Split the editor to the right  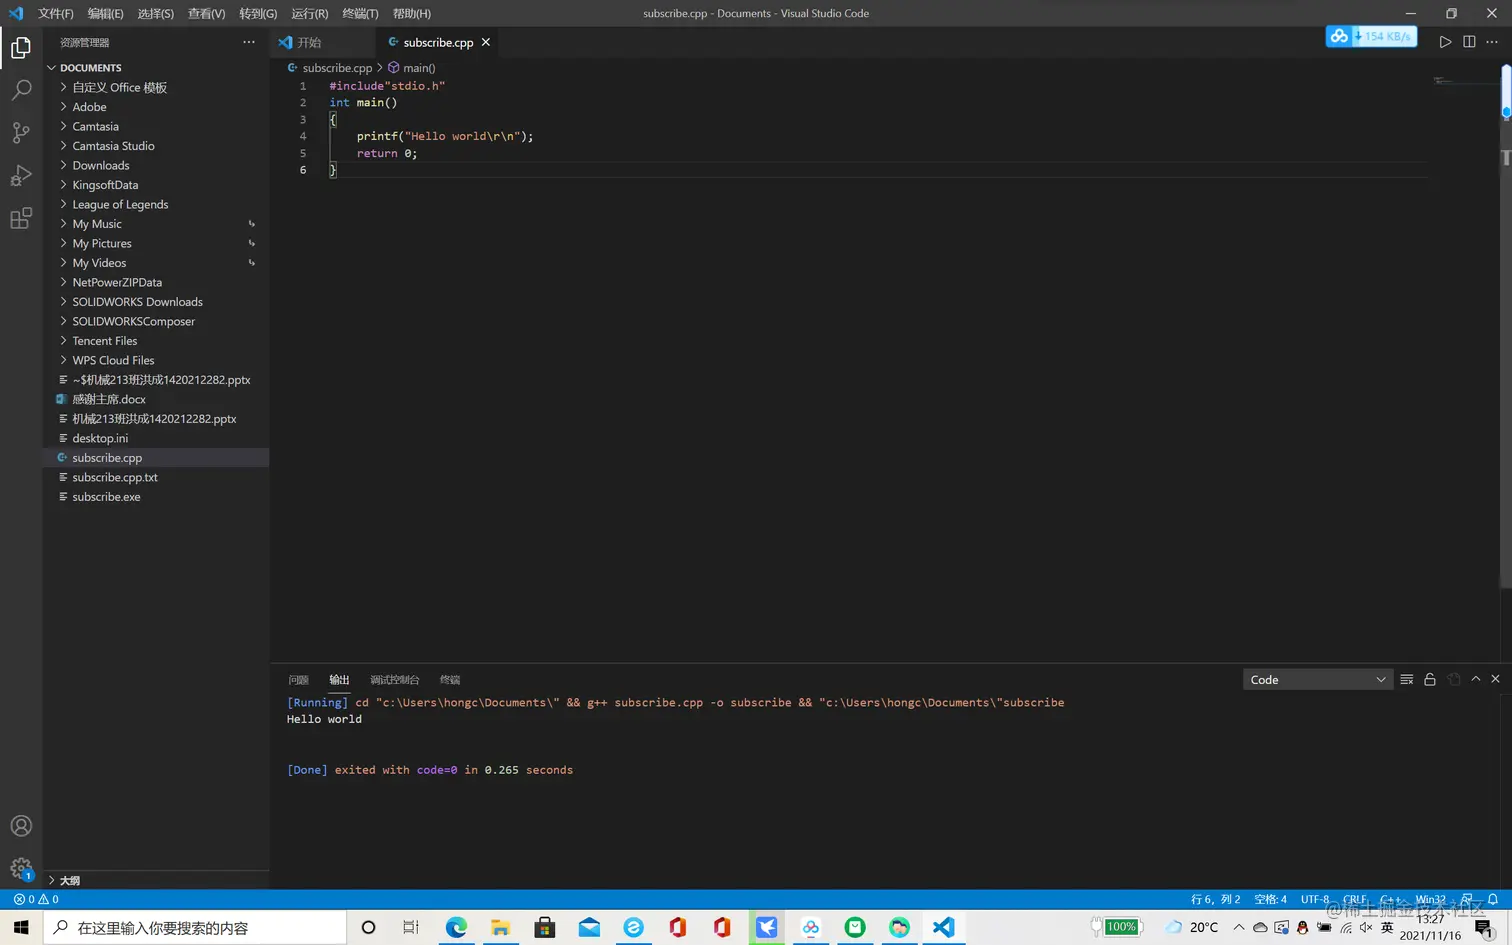1469,42
